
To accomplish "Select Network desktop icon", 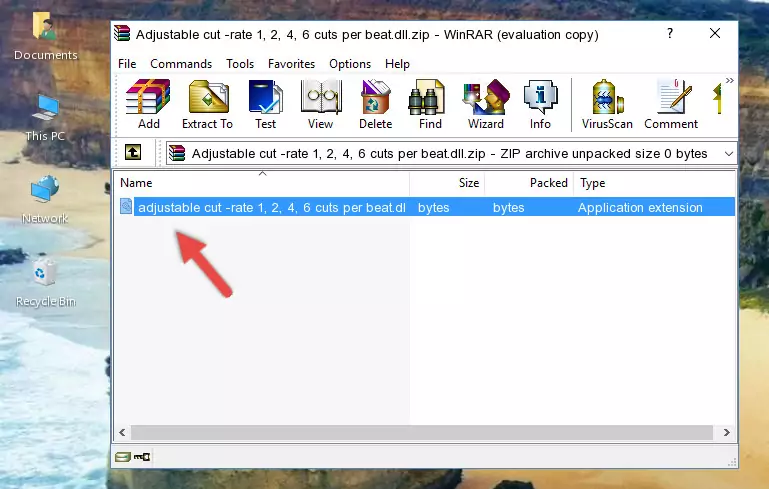I will coord(45,200).
